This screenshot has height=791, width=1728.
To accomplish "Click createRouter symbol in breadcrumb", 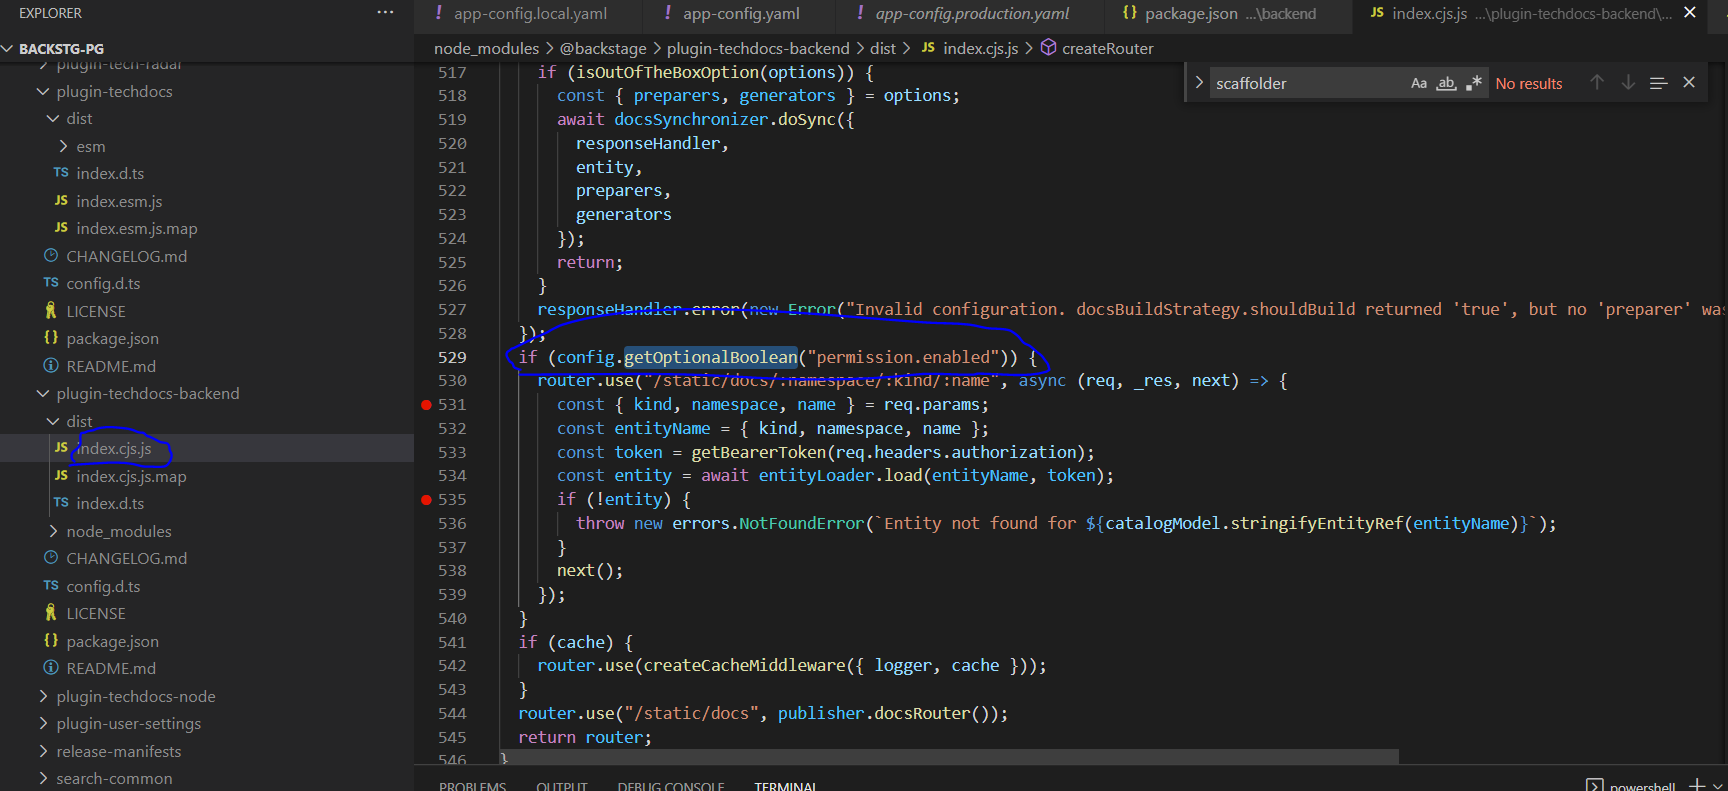I will tap(1107, 48).
